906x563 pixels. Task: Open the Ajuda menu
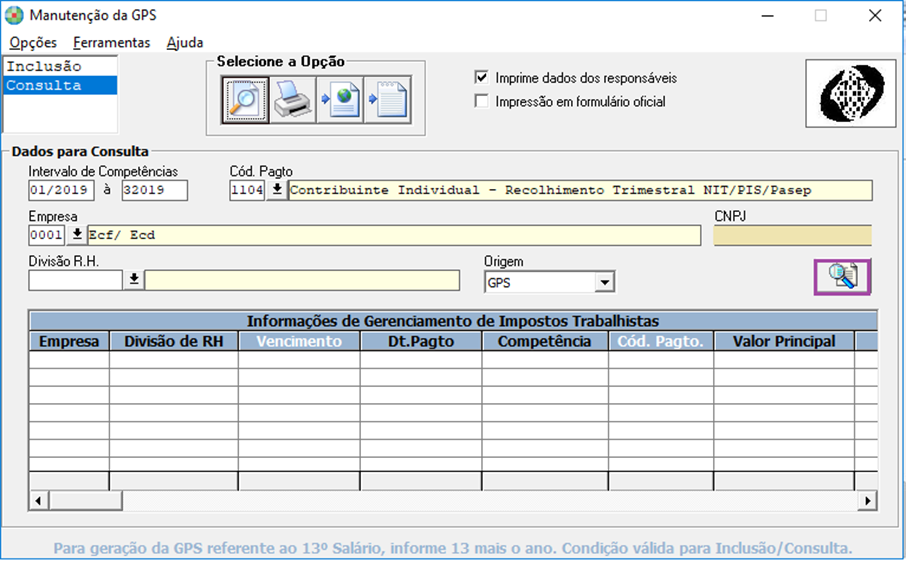[x=185, y=43]
